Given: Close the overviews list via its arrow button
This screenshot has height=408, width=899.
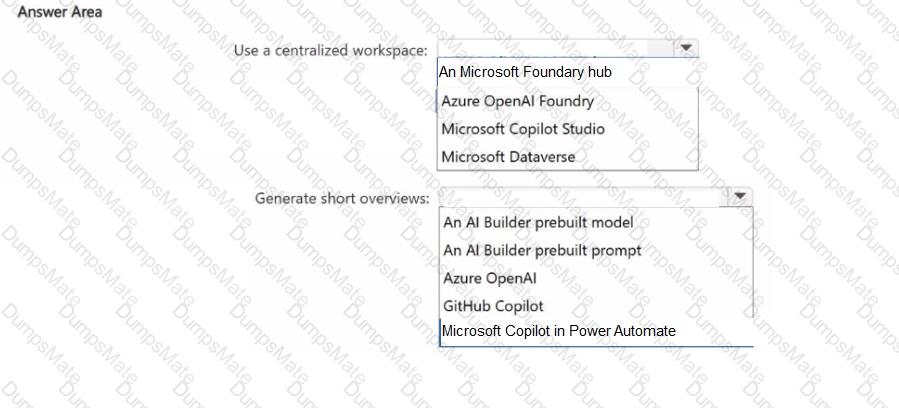Looking at the screenshot, I should pyautogui.click(x=739, y=197).
